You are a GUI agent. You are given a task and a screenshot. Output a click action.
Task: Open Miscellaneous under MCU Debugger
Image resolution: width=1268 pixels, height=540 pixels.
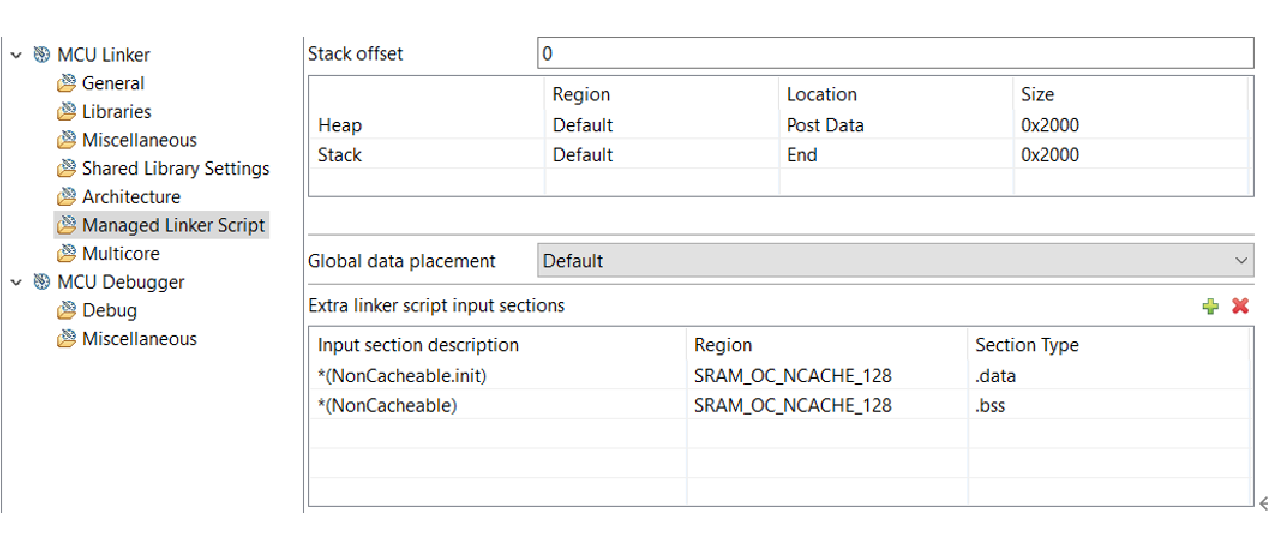pyautogui.click(x=139, y=339)
